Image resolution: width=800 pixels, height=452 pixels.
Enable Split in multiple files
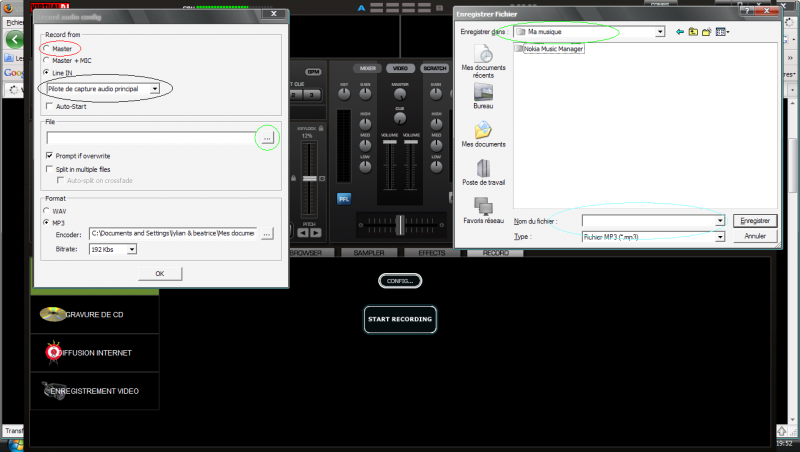pos(49,169)
